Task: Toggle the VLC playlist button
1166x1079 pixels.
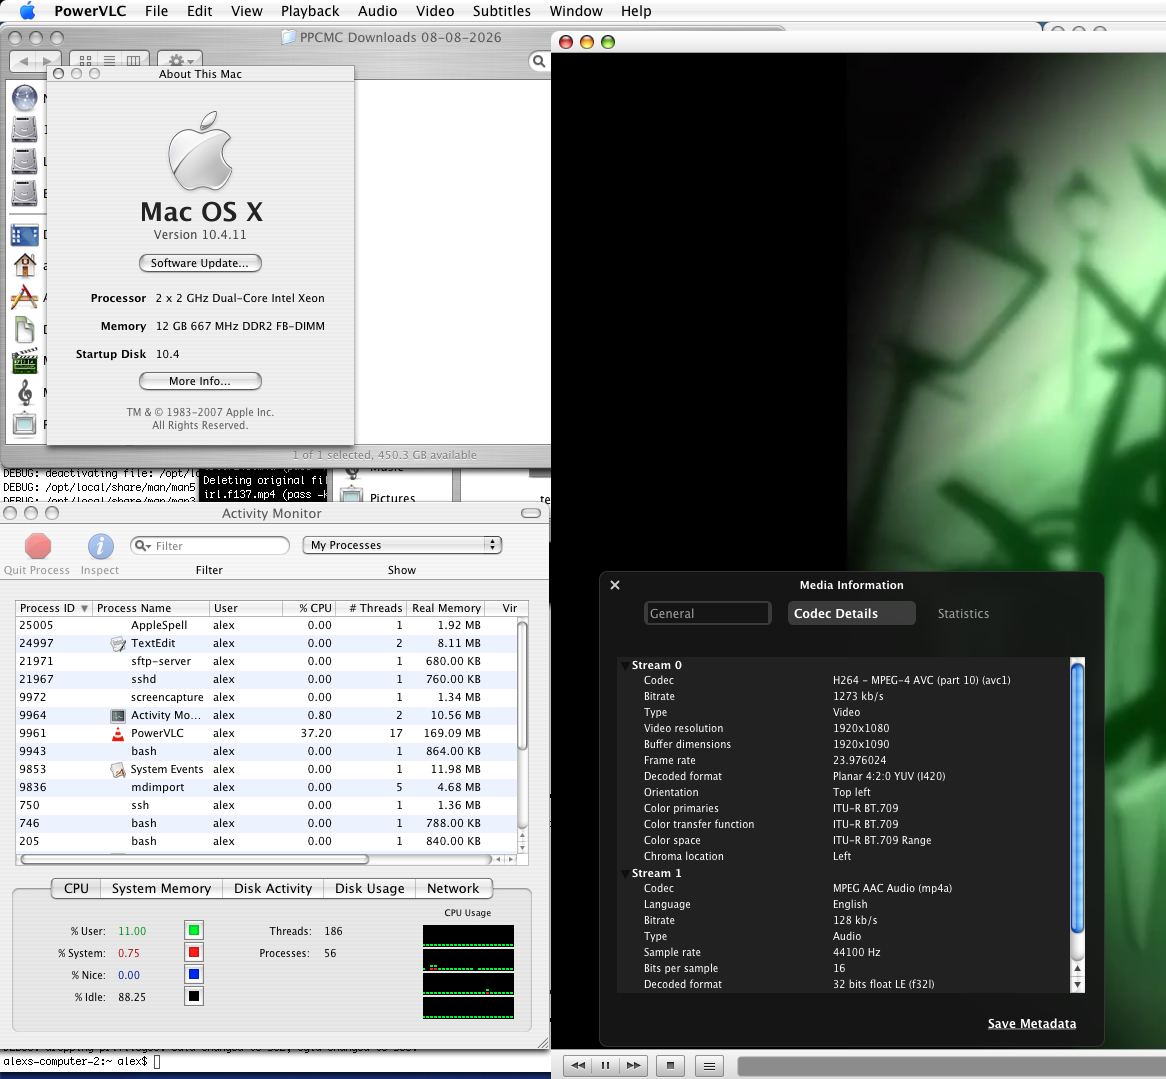Action: (709, 1066)
